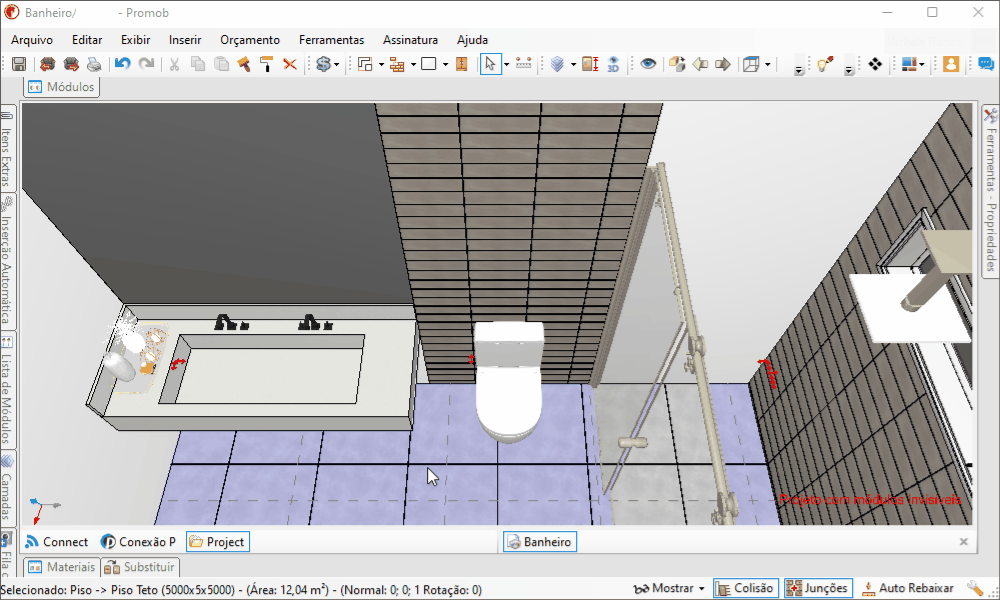This screenshot has width=1000, height=600.
Task: Toggle Junções joints mode
Action: point(818,588)
